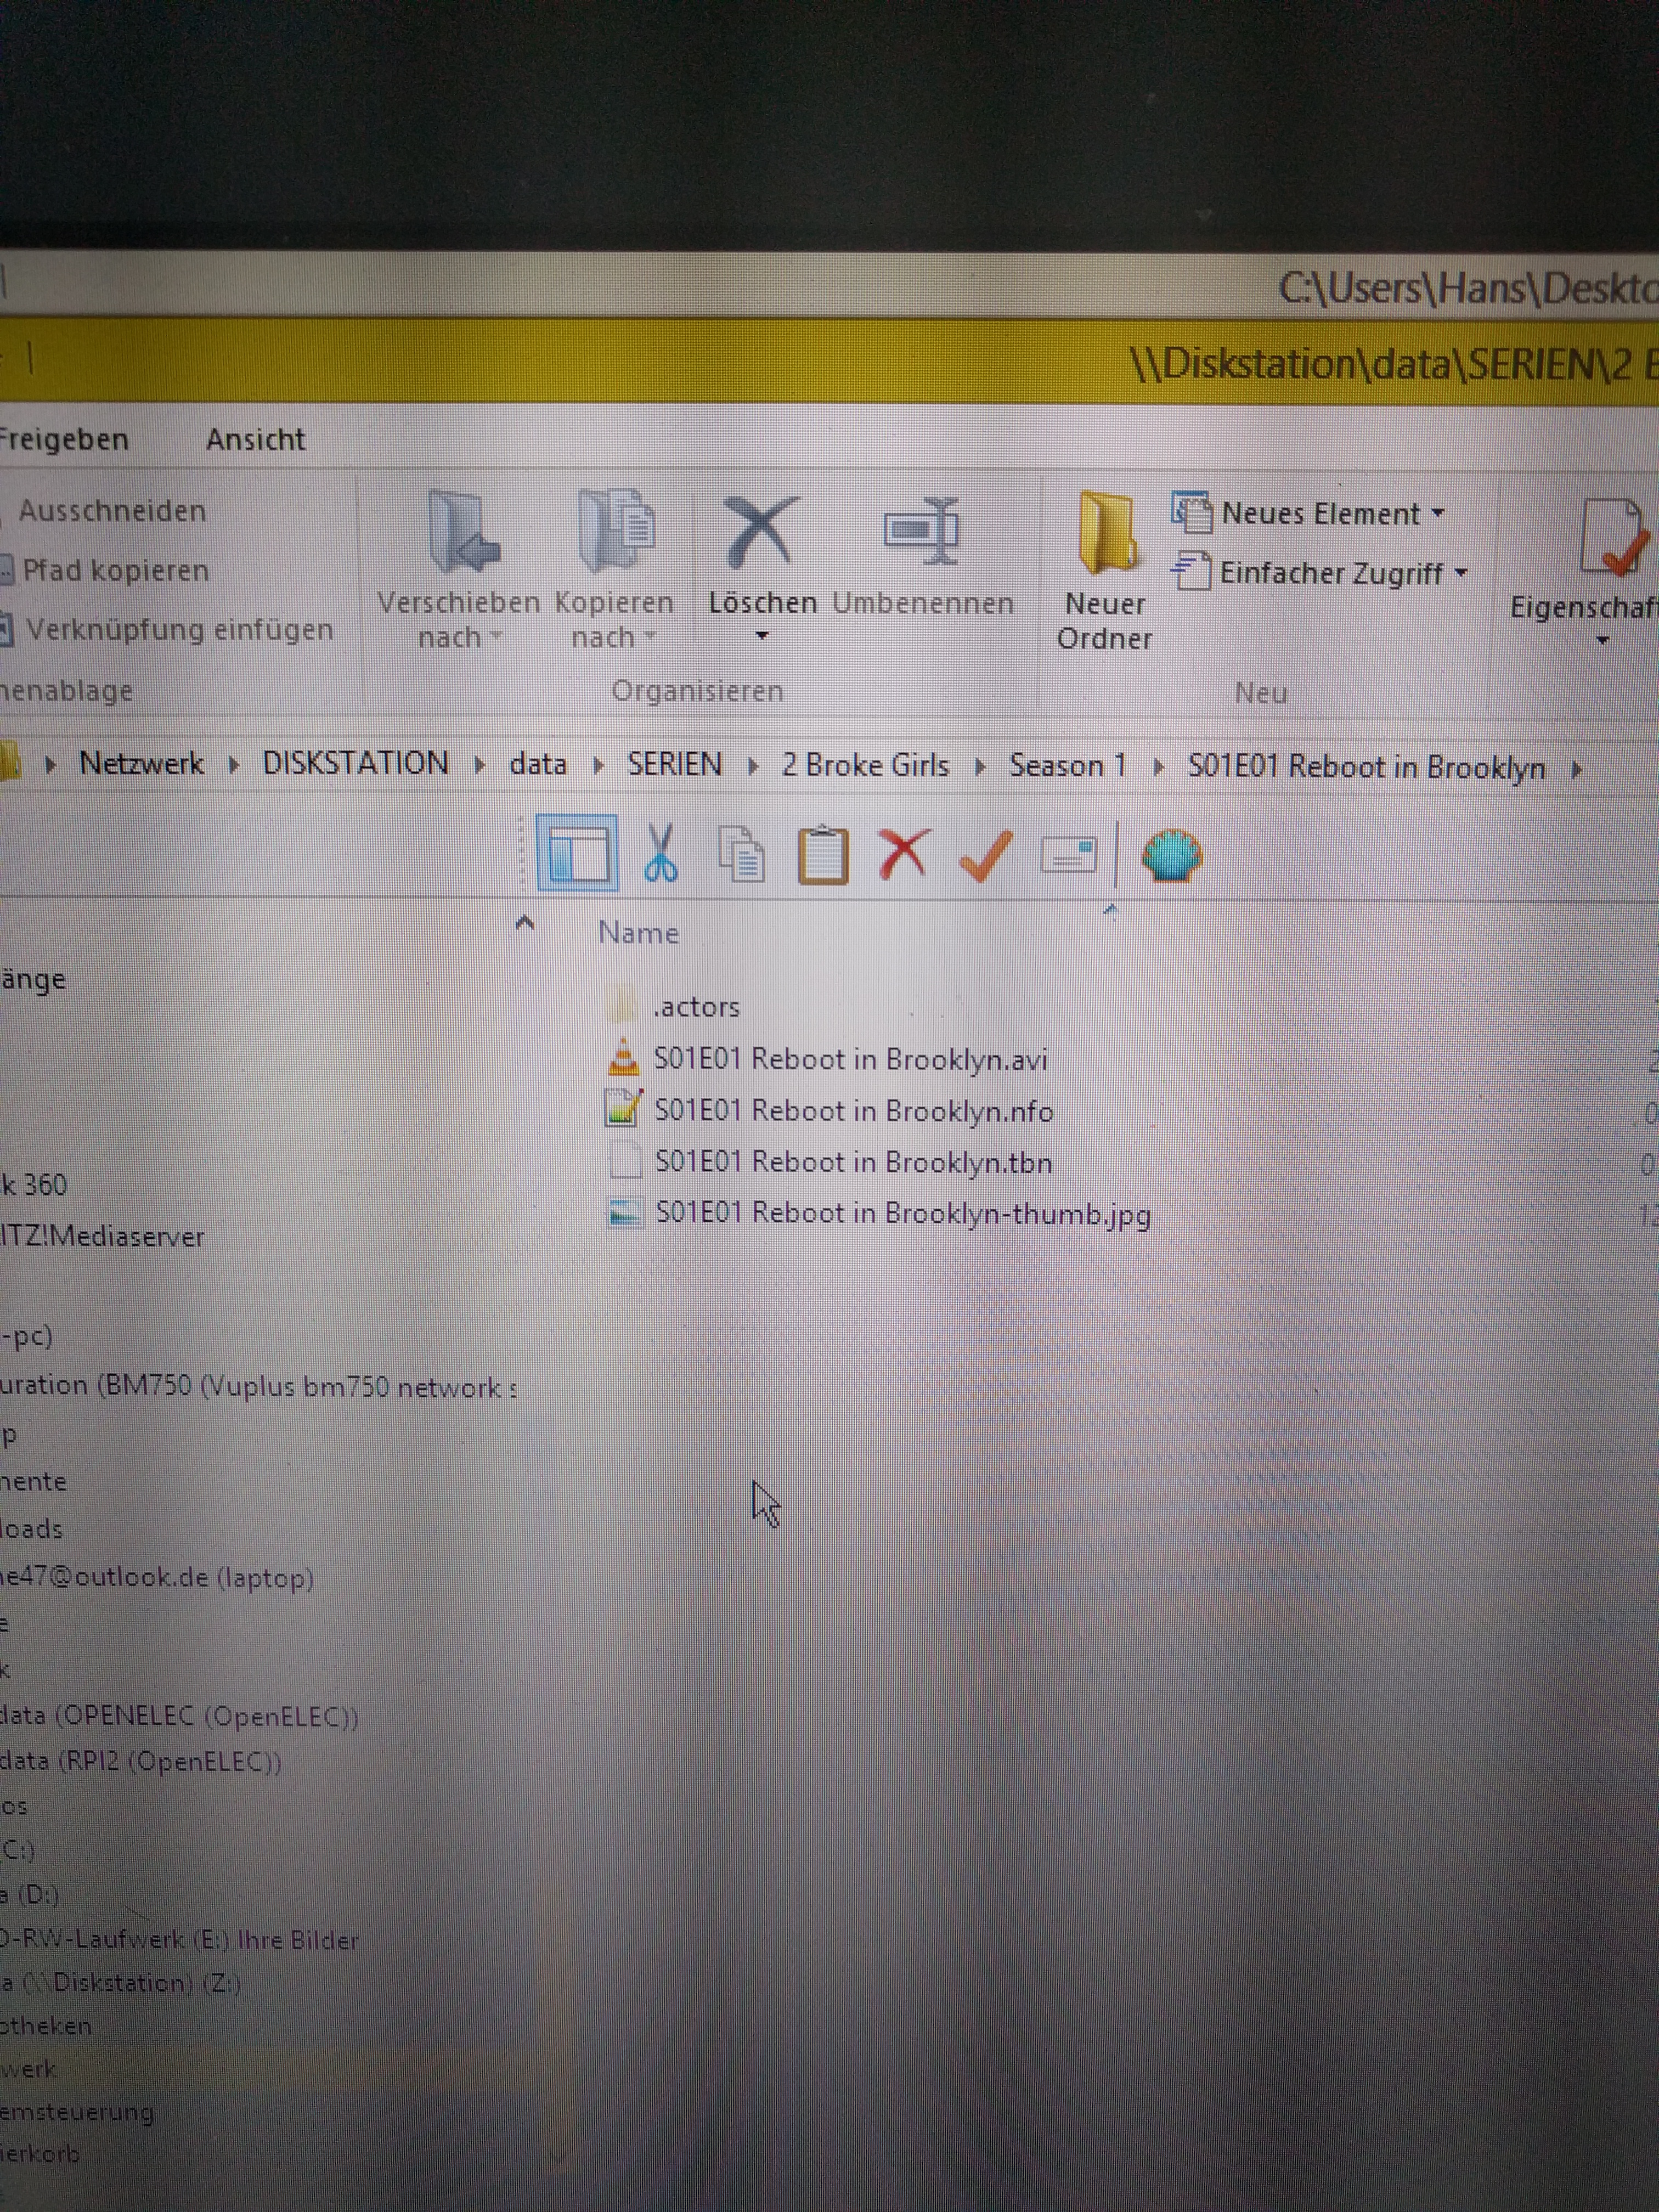Click notepad icon of the nfo file
Viewport: 1659px width, 2212px height.
(624, 1109)
